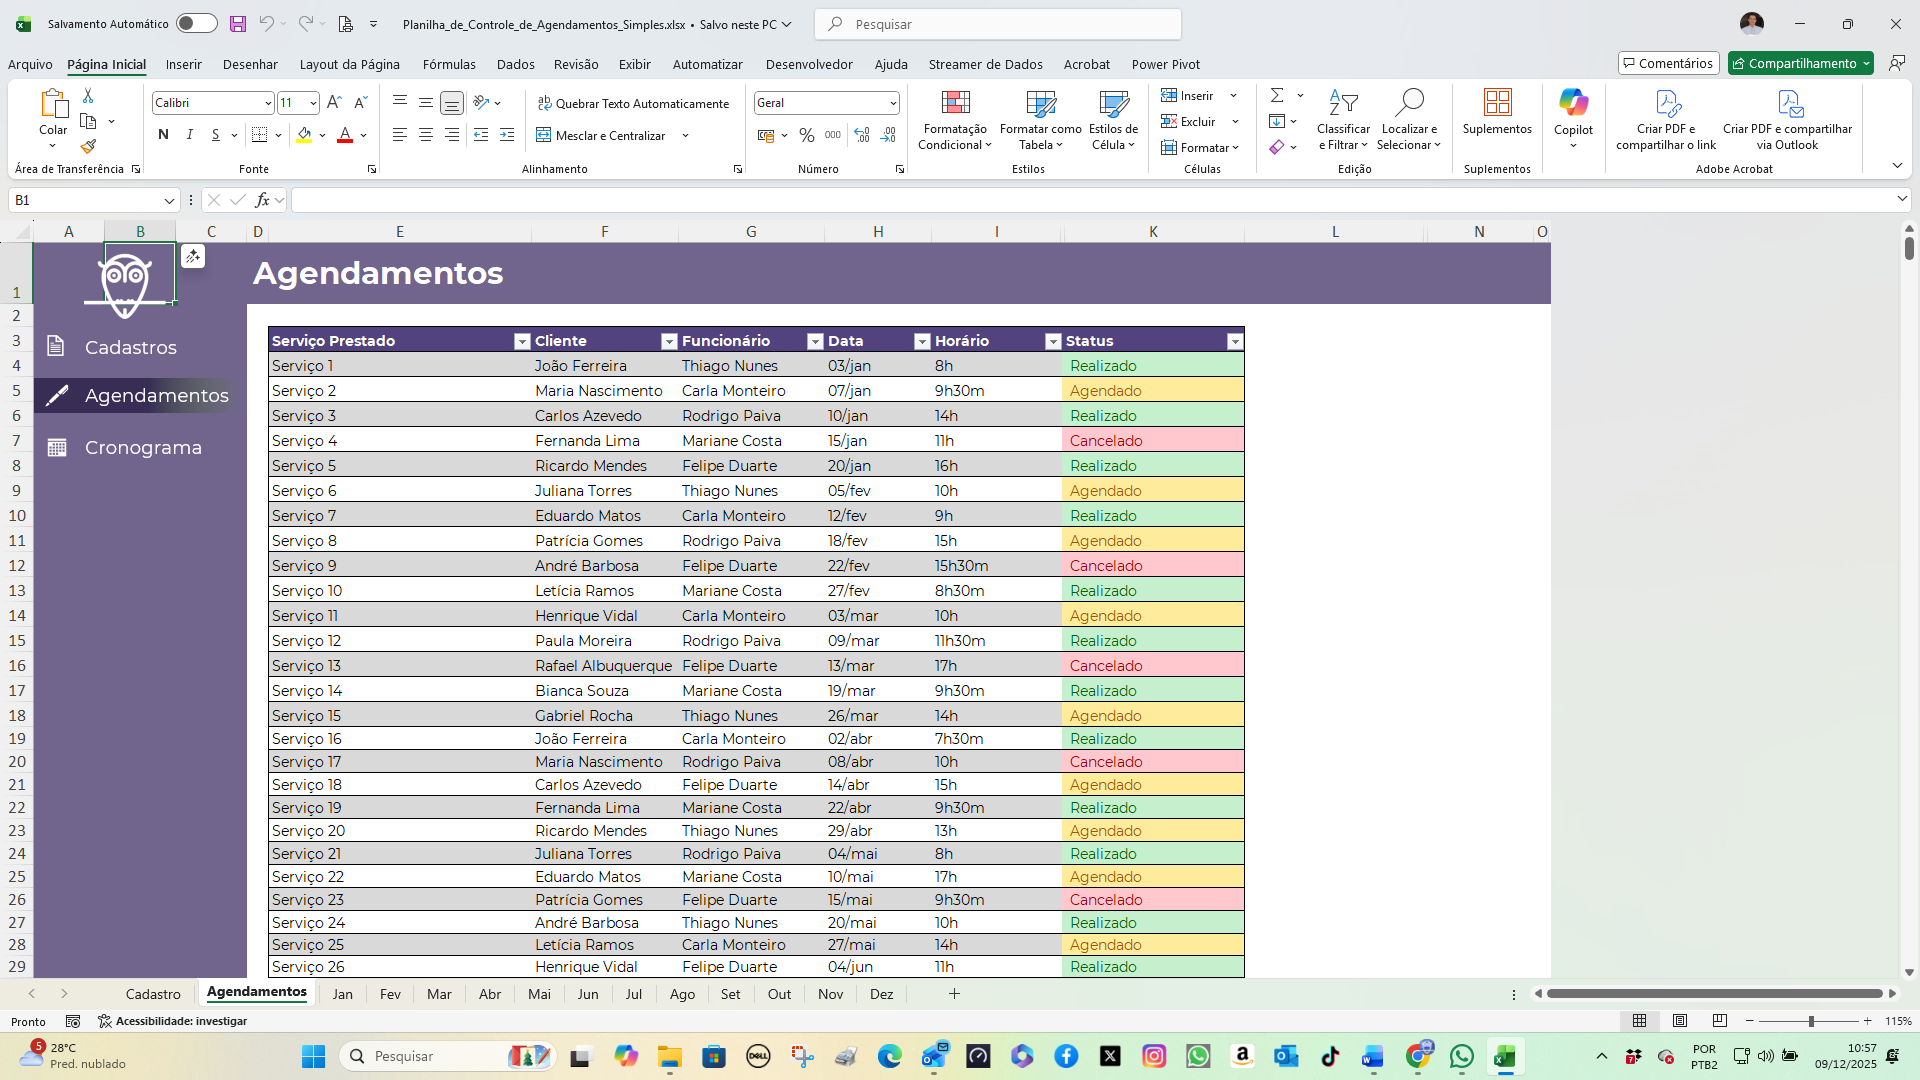
Task: Click the Copilot icon in ribbon
Action: coord(1573,103)
